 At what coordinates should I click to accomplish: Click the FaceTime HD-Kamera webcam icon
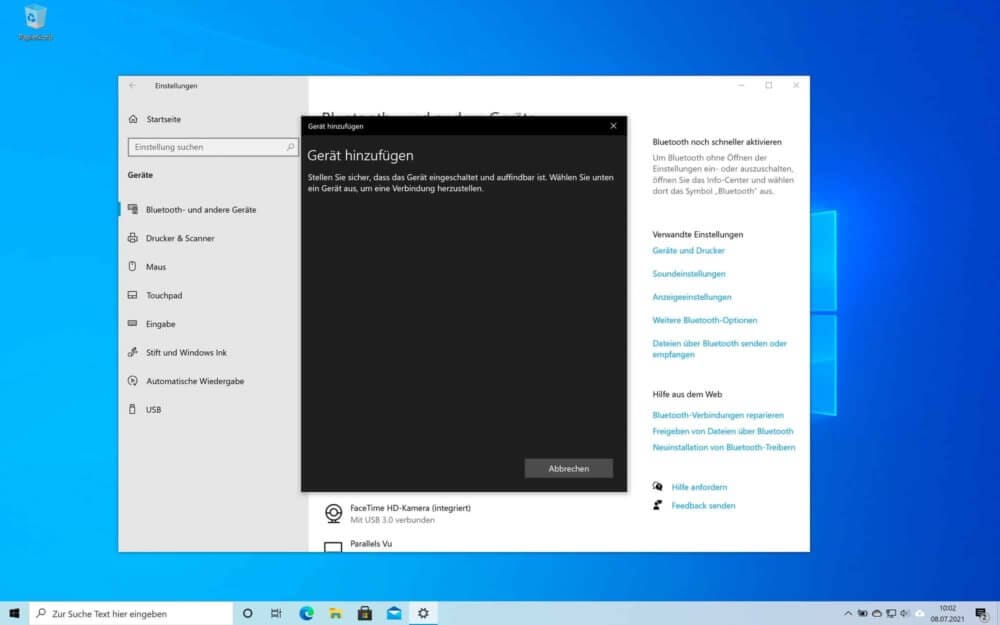(334, 513)
